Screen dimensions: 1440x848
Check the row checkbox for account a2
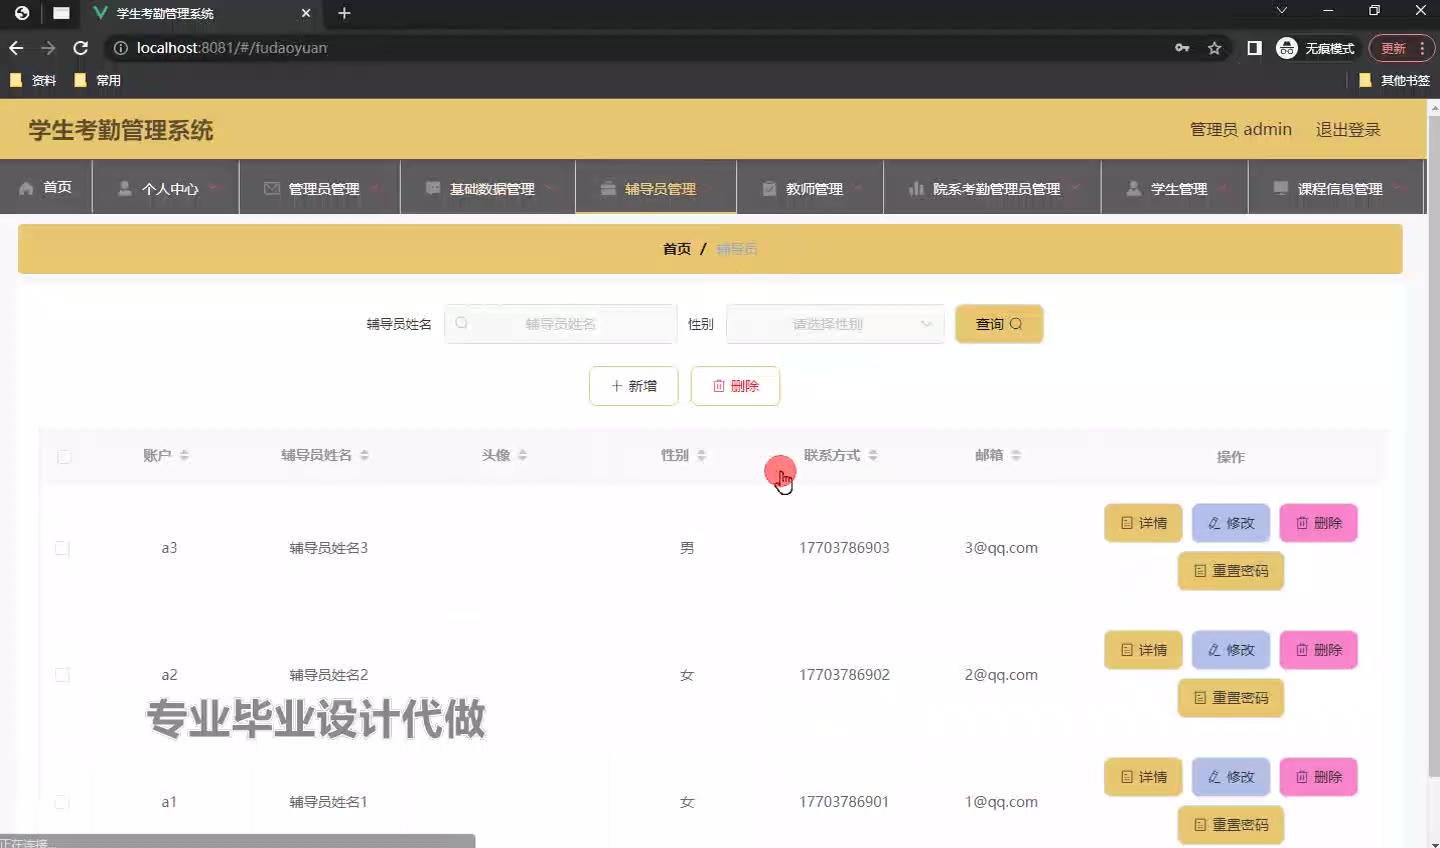pos(62,675)
